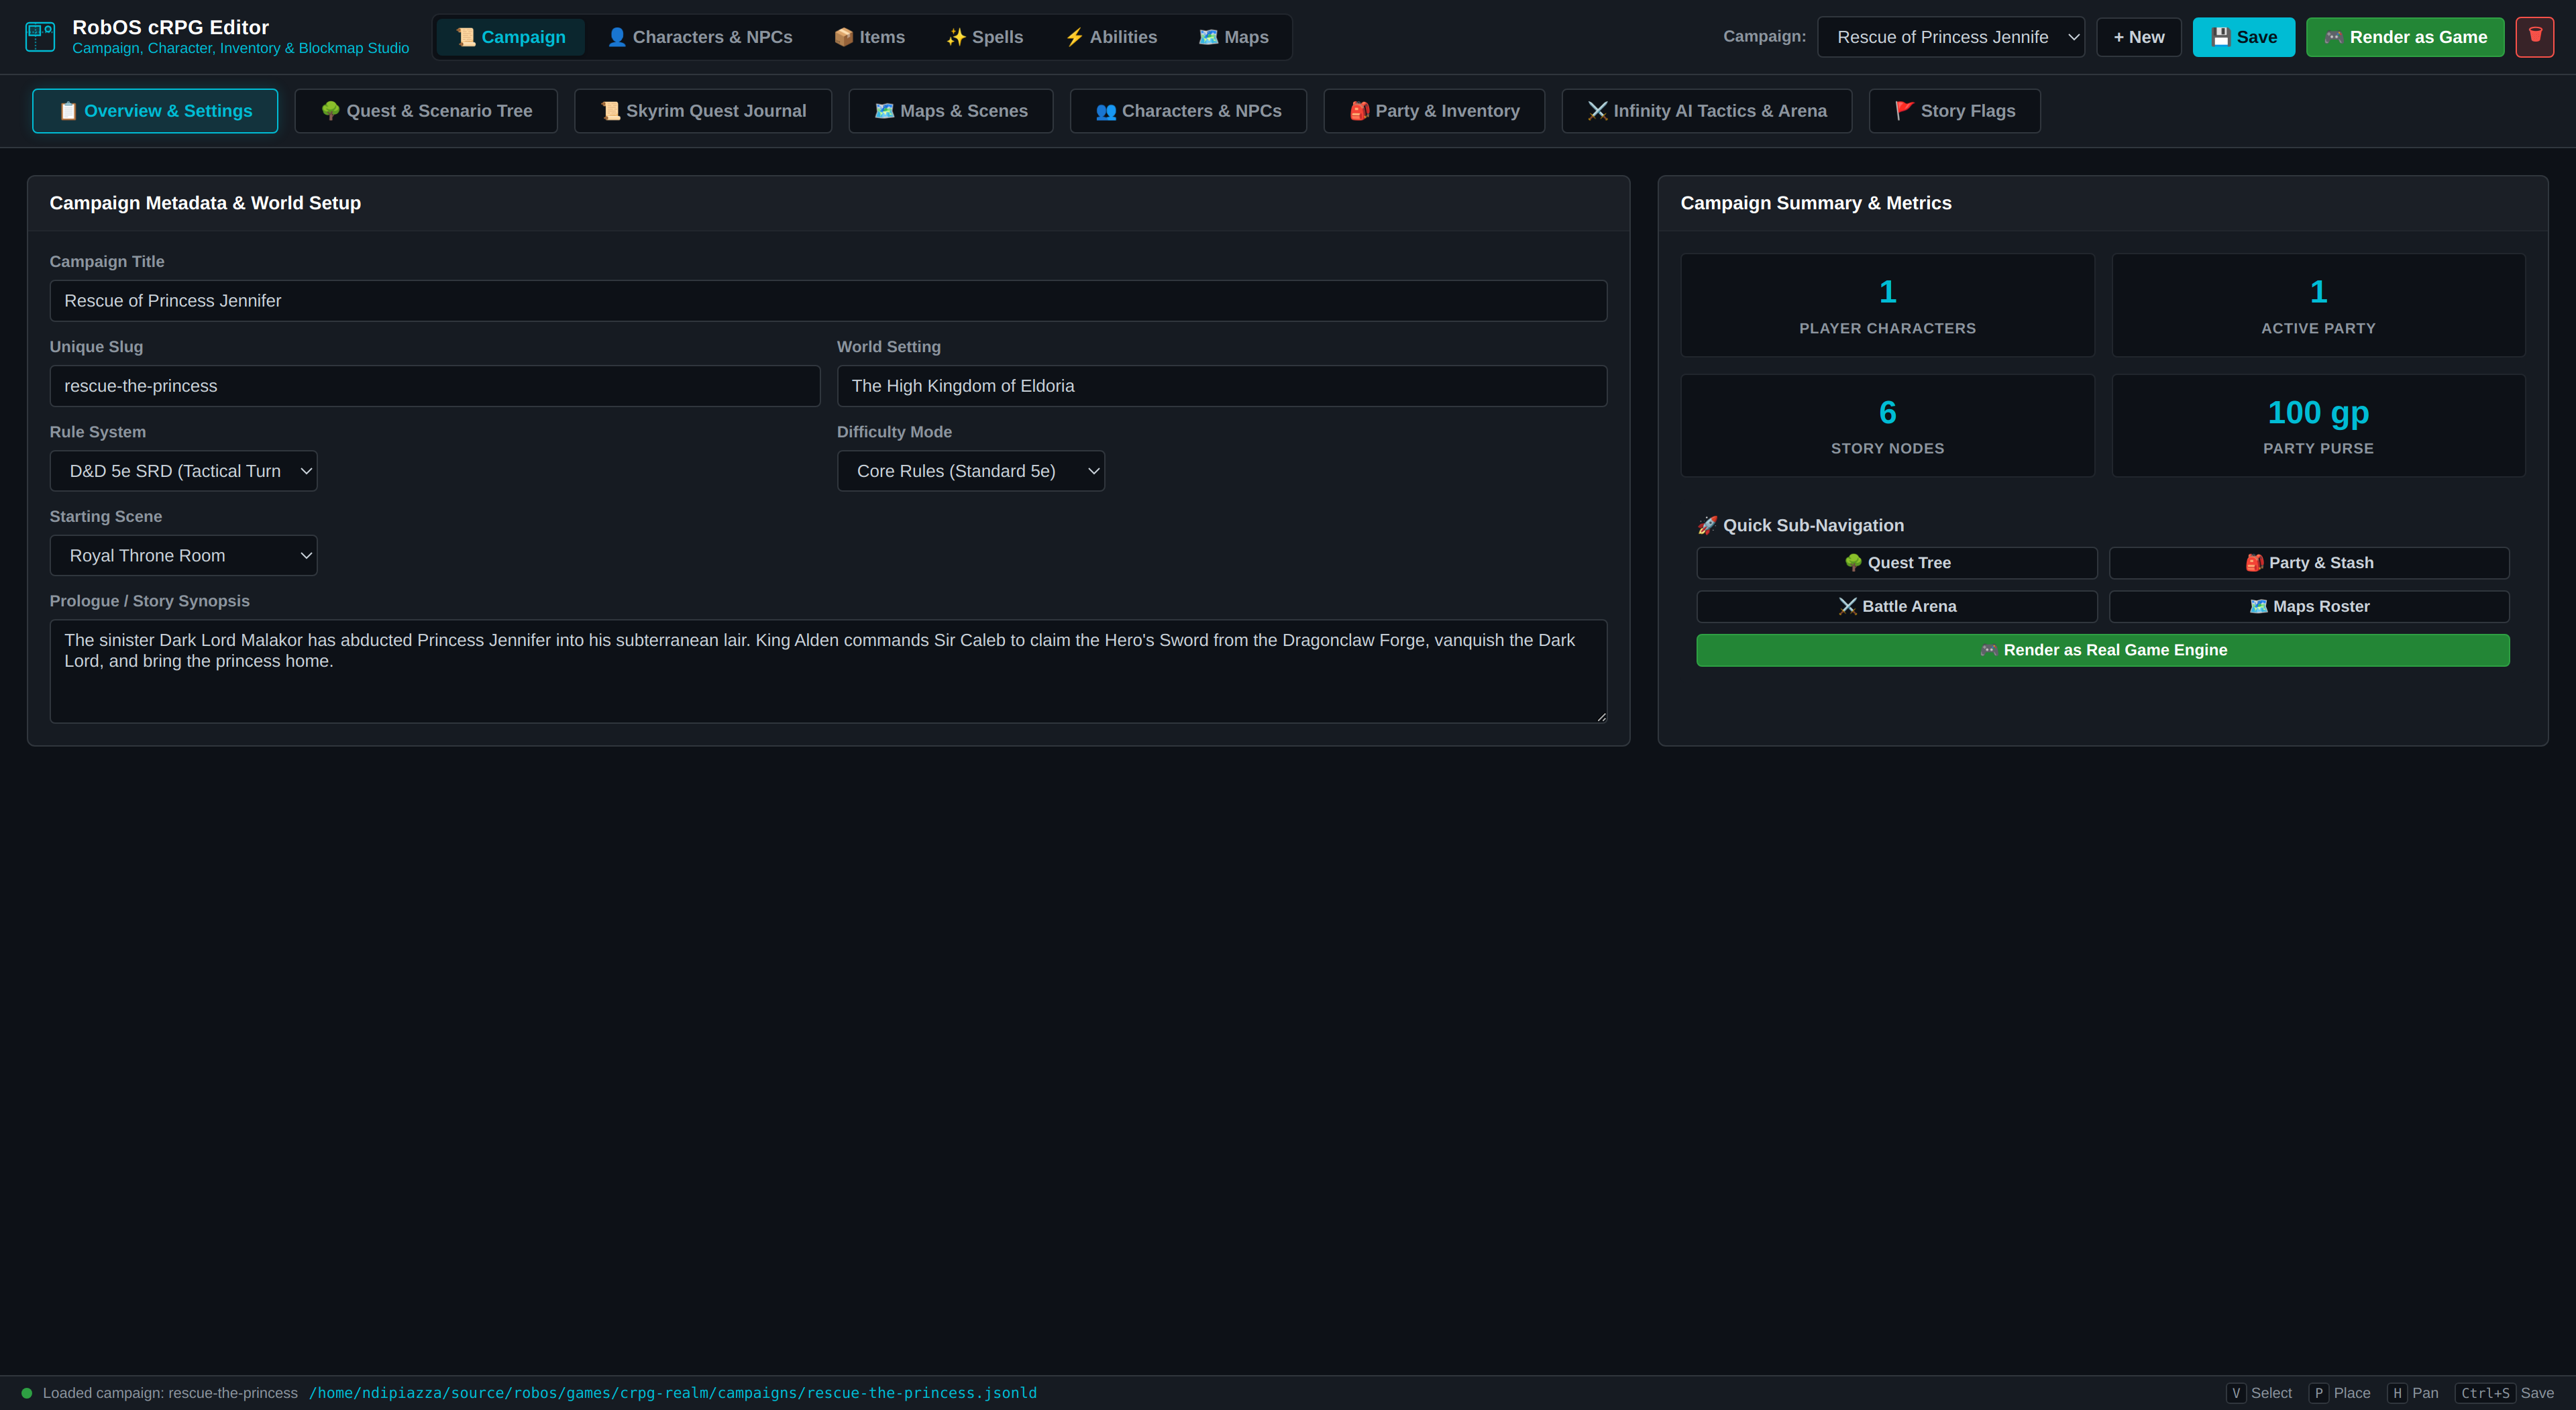Expand the Rule System dropdown
2576x1410 pixels.
[184, 471]
